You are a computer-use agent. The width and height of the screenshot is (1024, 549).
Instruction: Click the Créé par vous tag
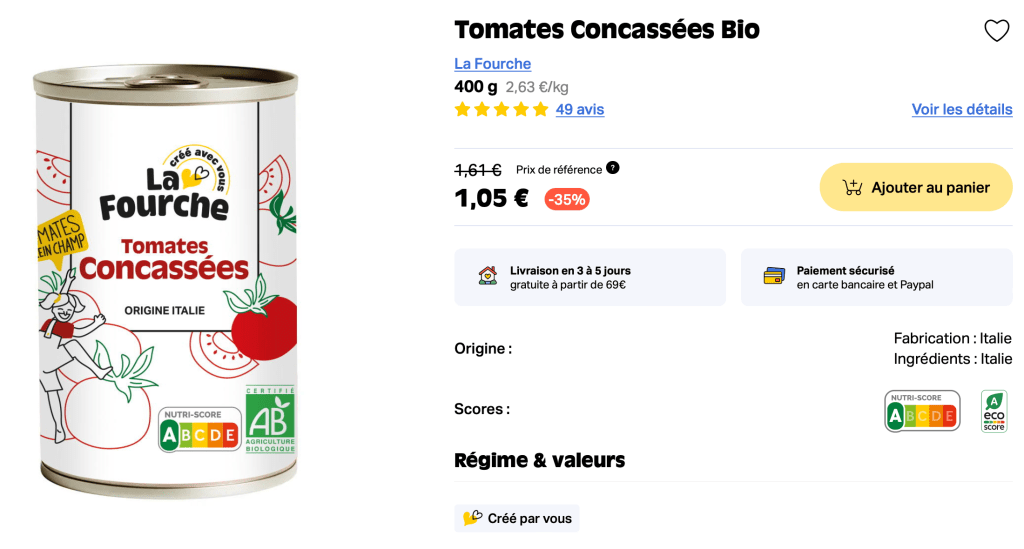pos(517,519)
